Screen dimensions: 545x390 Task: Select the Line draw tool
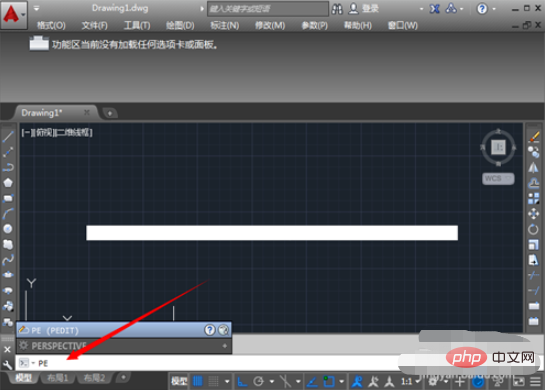point(8,137)
